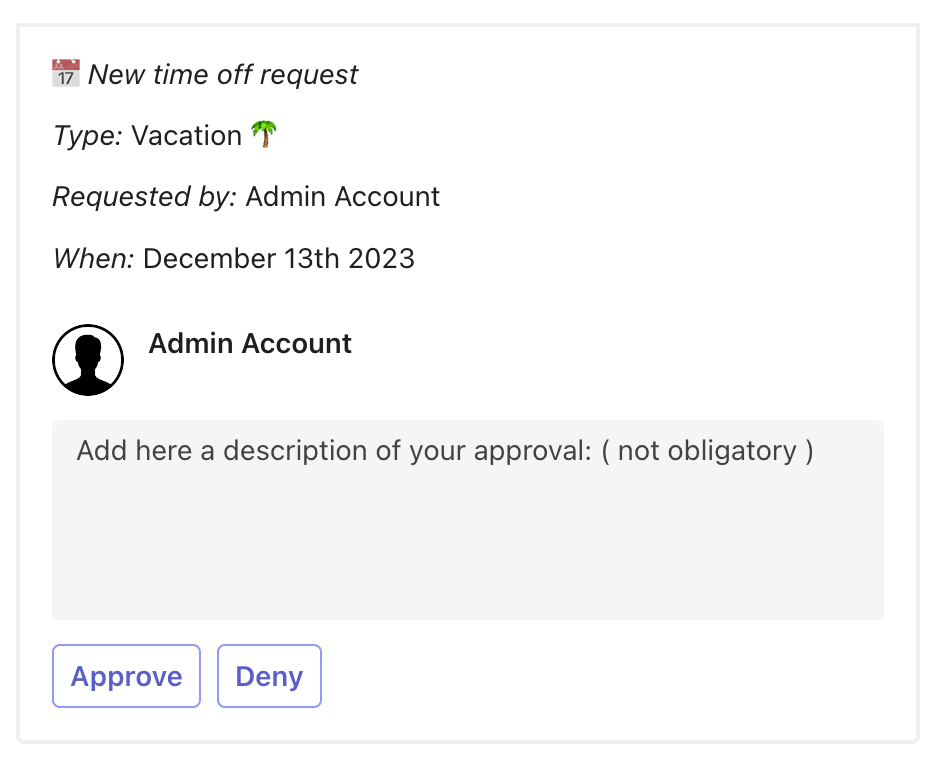Image resolution: width=942 pixels, height=762 pixels.
Task: Approve the time off request
Action: [126, 677]
